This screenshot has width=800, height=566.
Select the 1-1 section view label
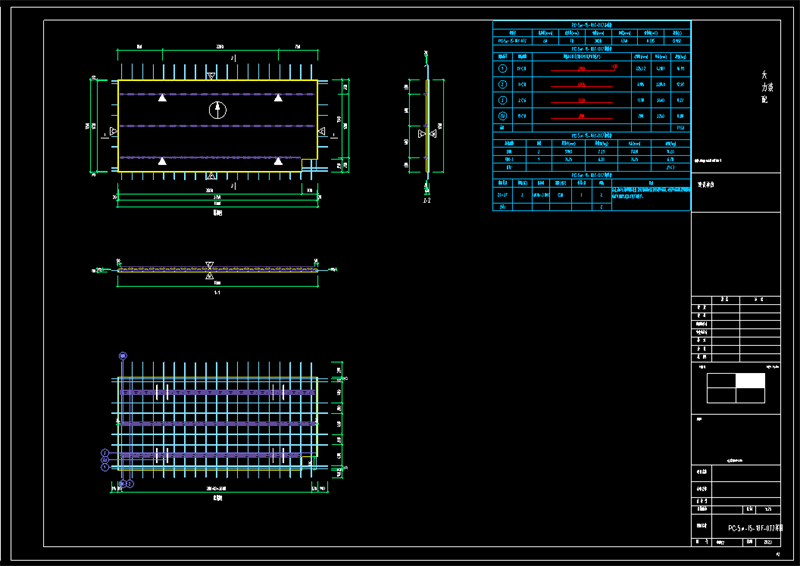[217, 292]
